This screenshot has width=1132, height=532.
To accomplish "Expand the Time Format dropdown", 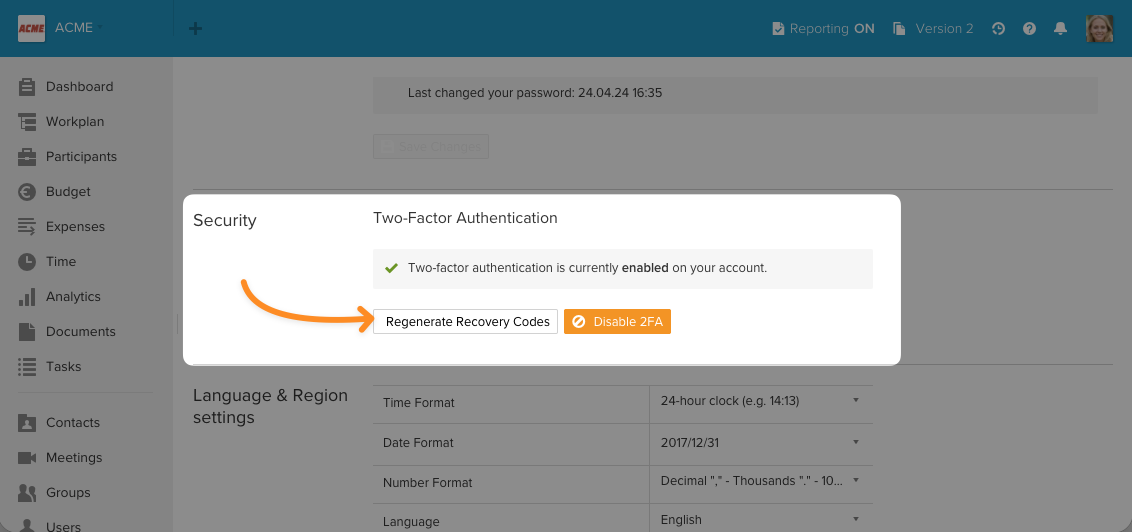I will [761, 401].
